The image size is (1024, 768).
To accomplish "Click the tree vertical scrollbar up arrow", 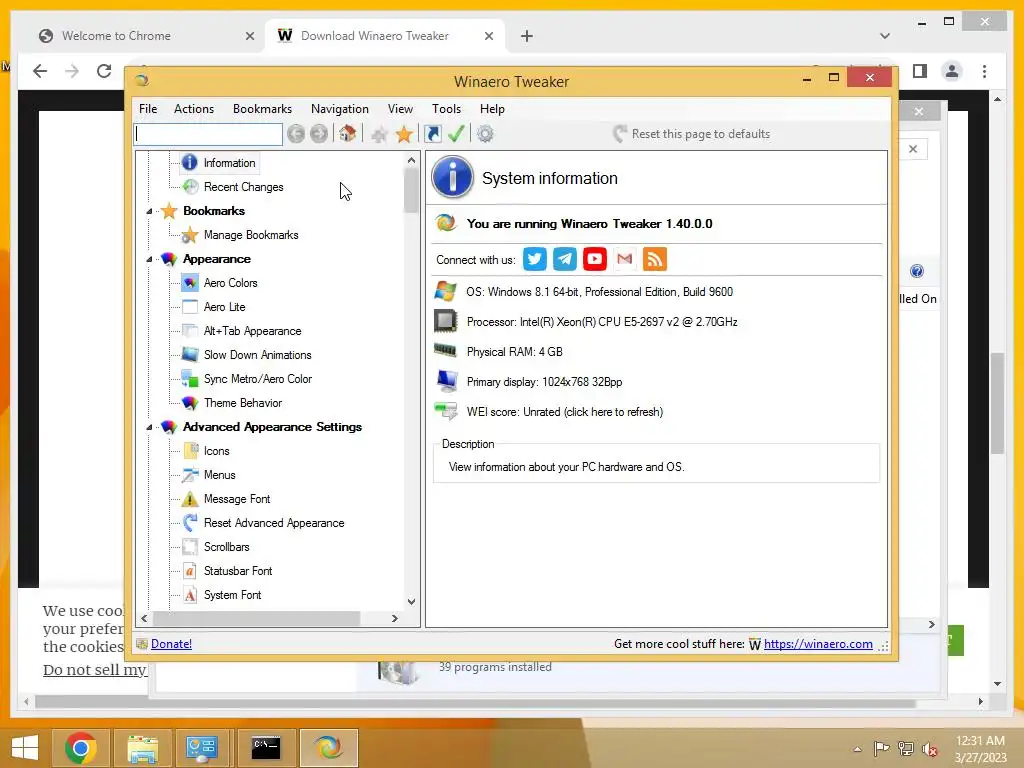I will (x=411, y=160).
